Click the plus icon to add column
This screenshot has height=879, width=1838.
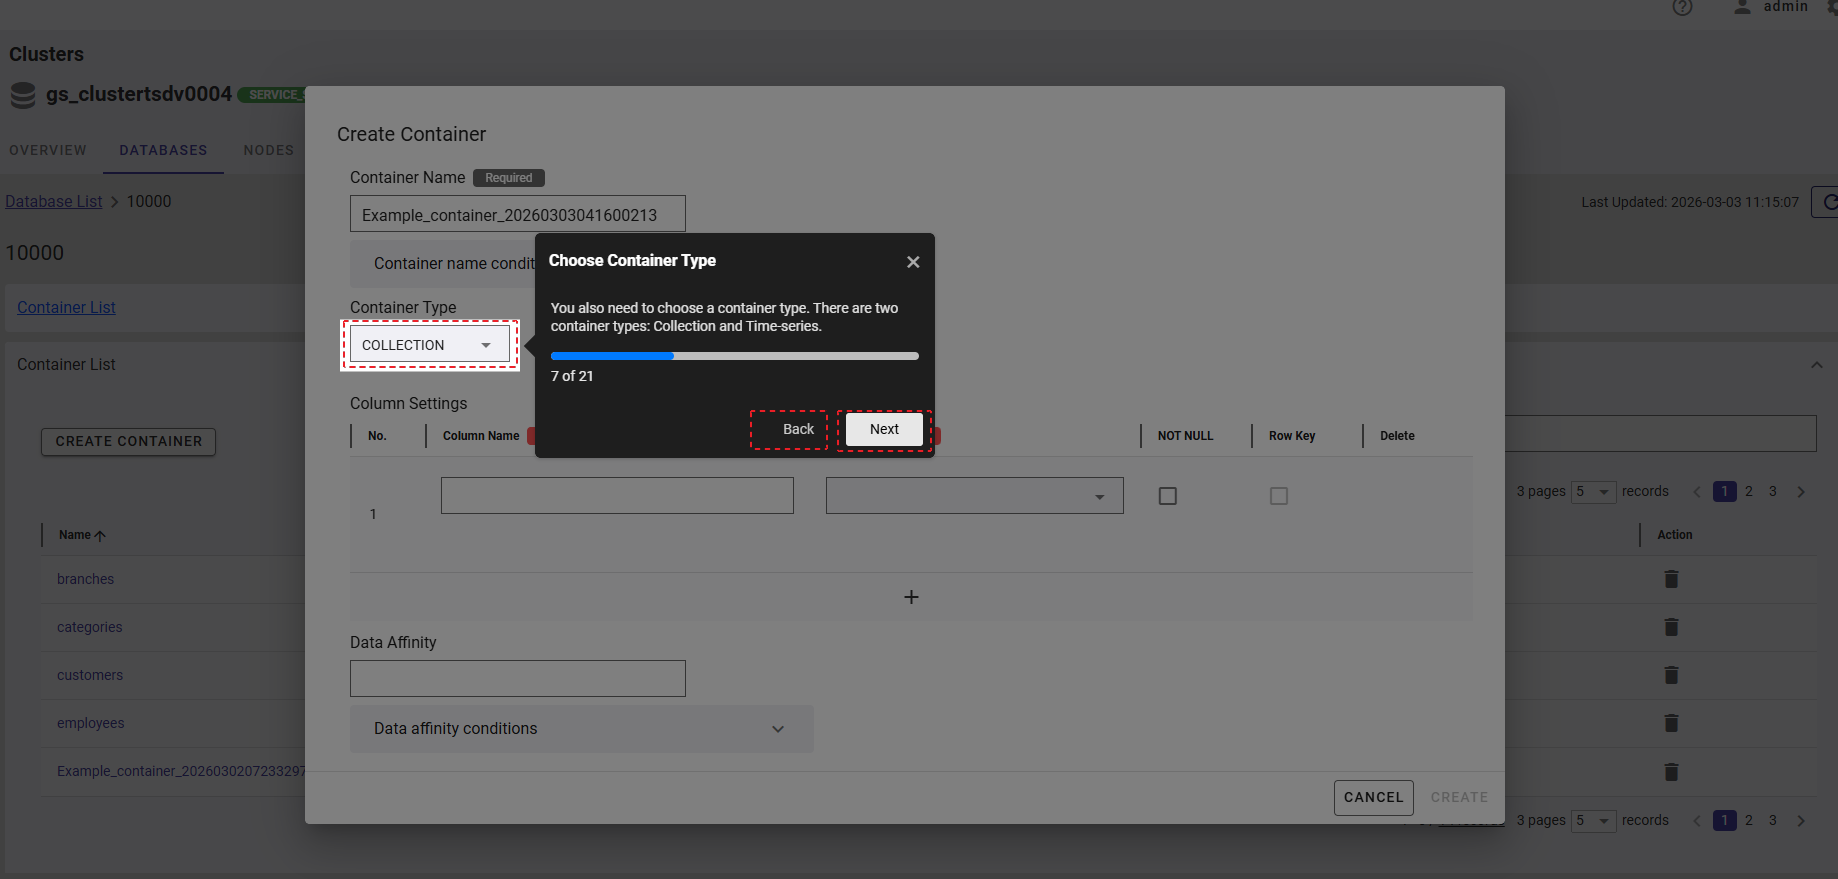(x=911, y=597)
